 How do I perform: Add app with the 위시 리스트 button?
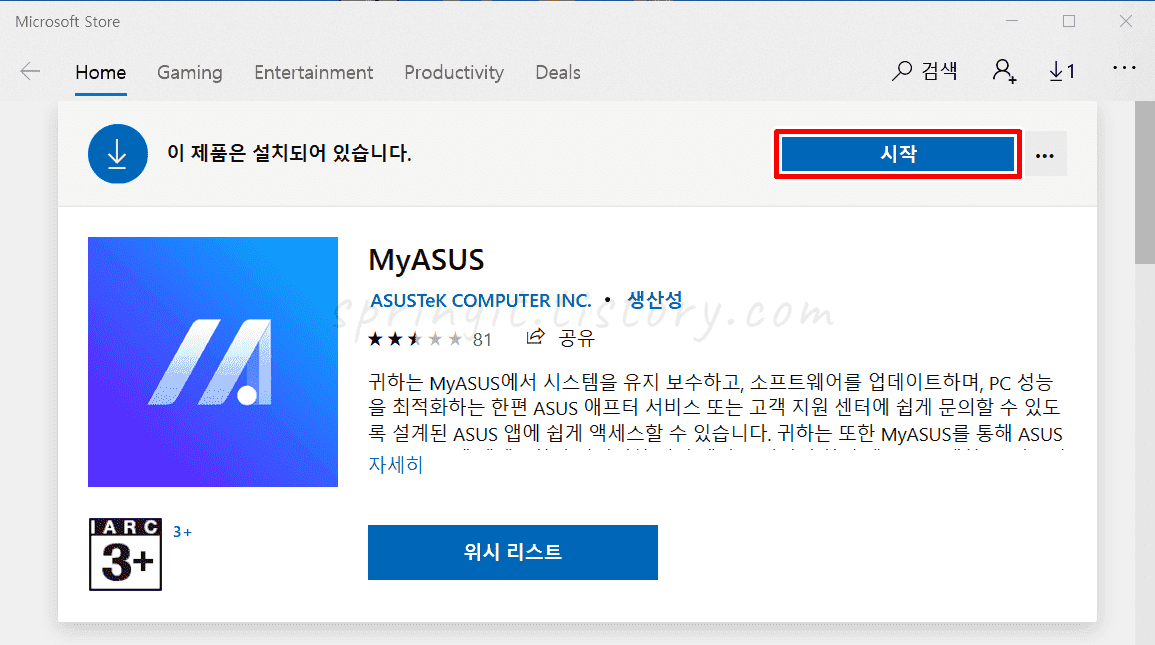click(513, 552)
